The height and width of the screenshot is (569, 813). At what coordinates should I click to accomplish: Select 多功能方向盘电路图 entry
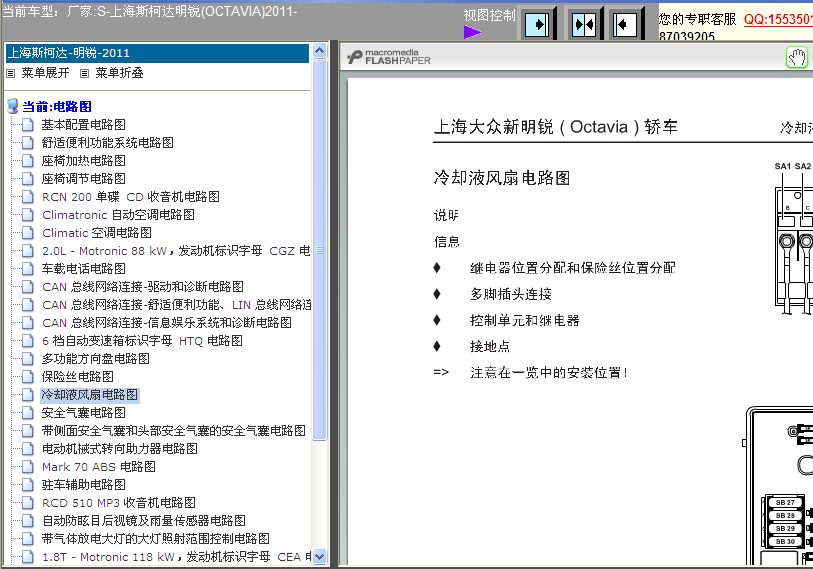point(95,358)
